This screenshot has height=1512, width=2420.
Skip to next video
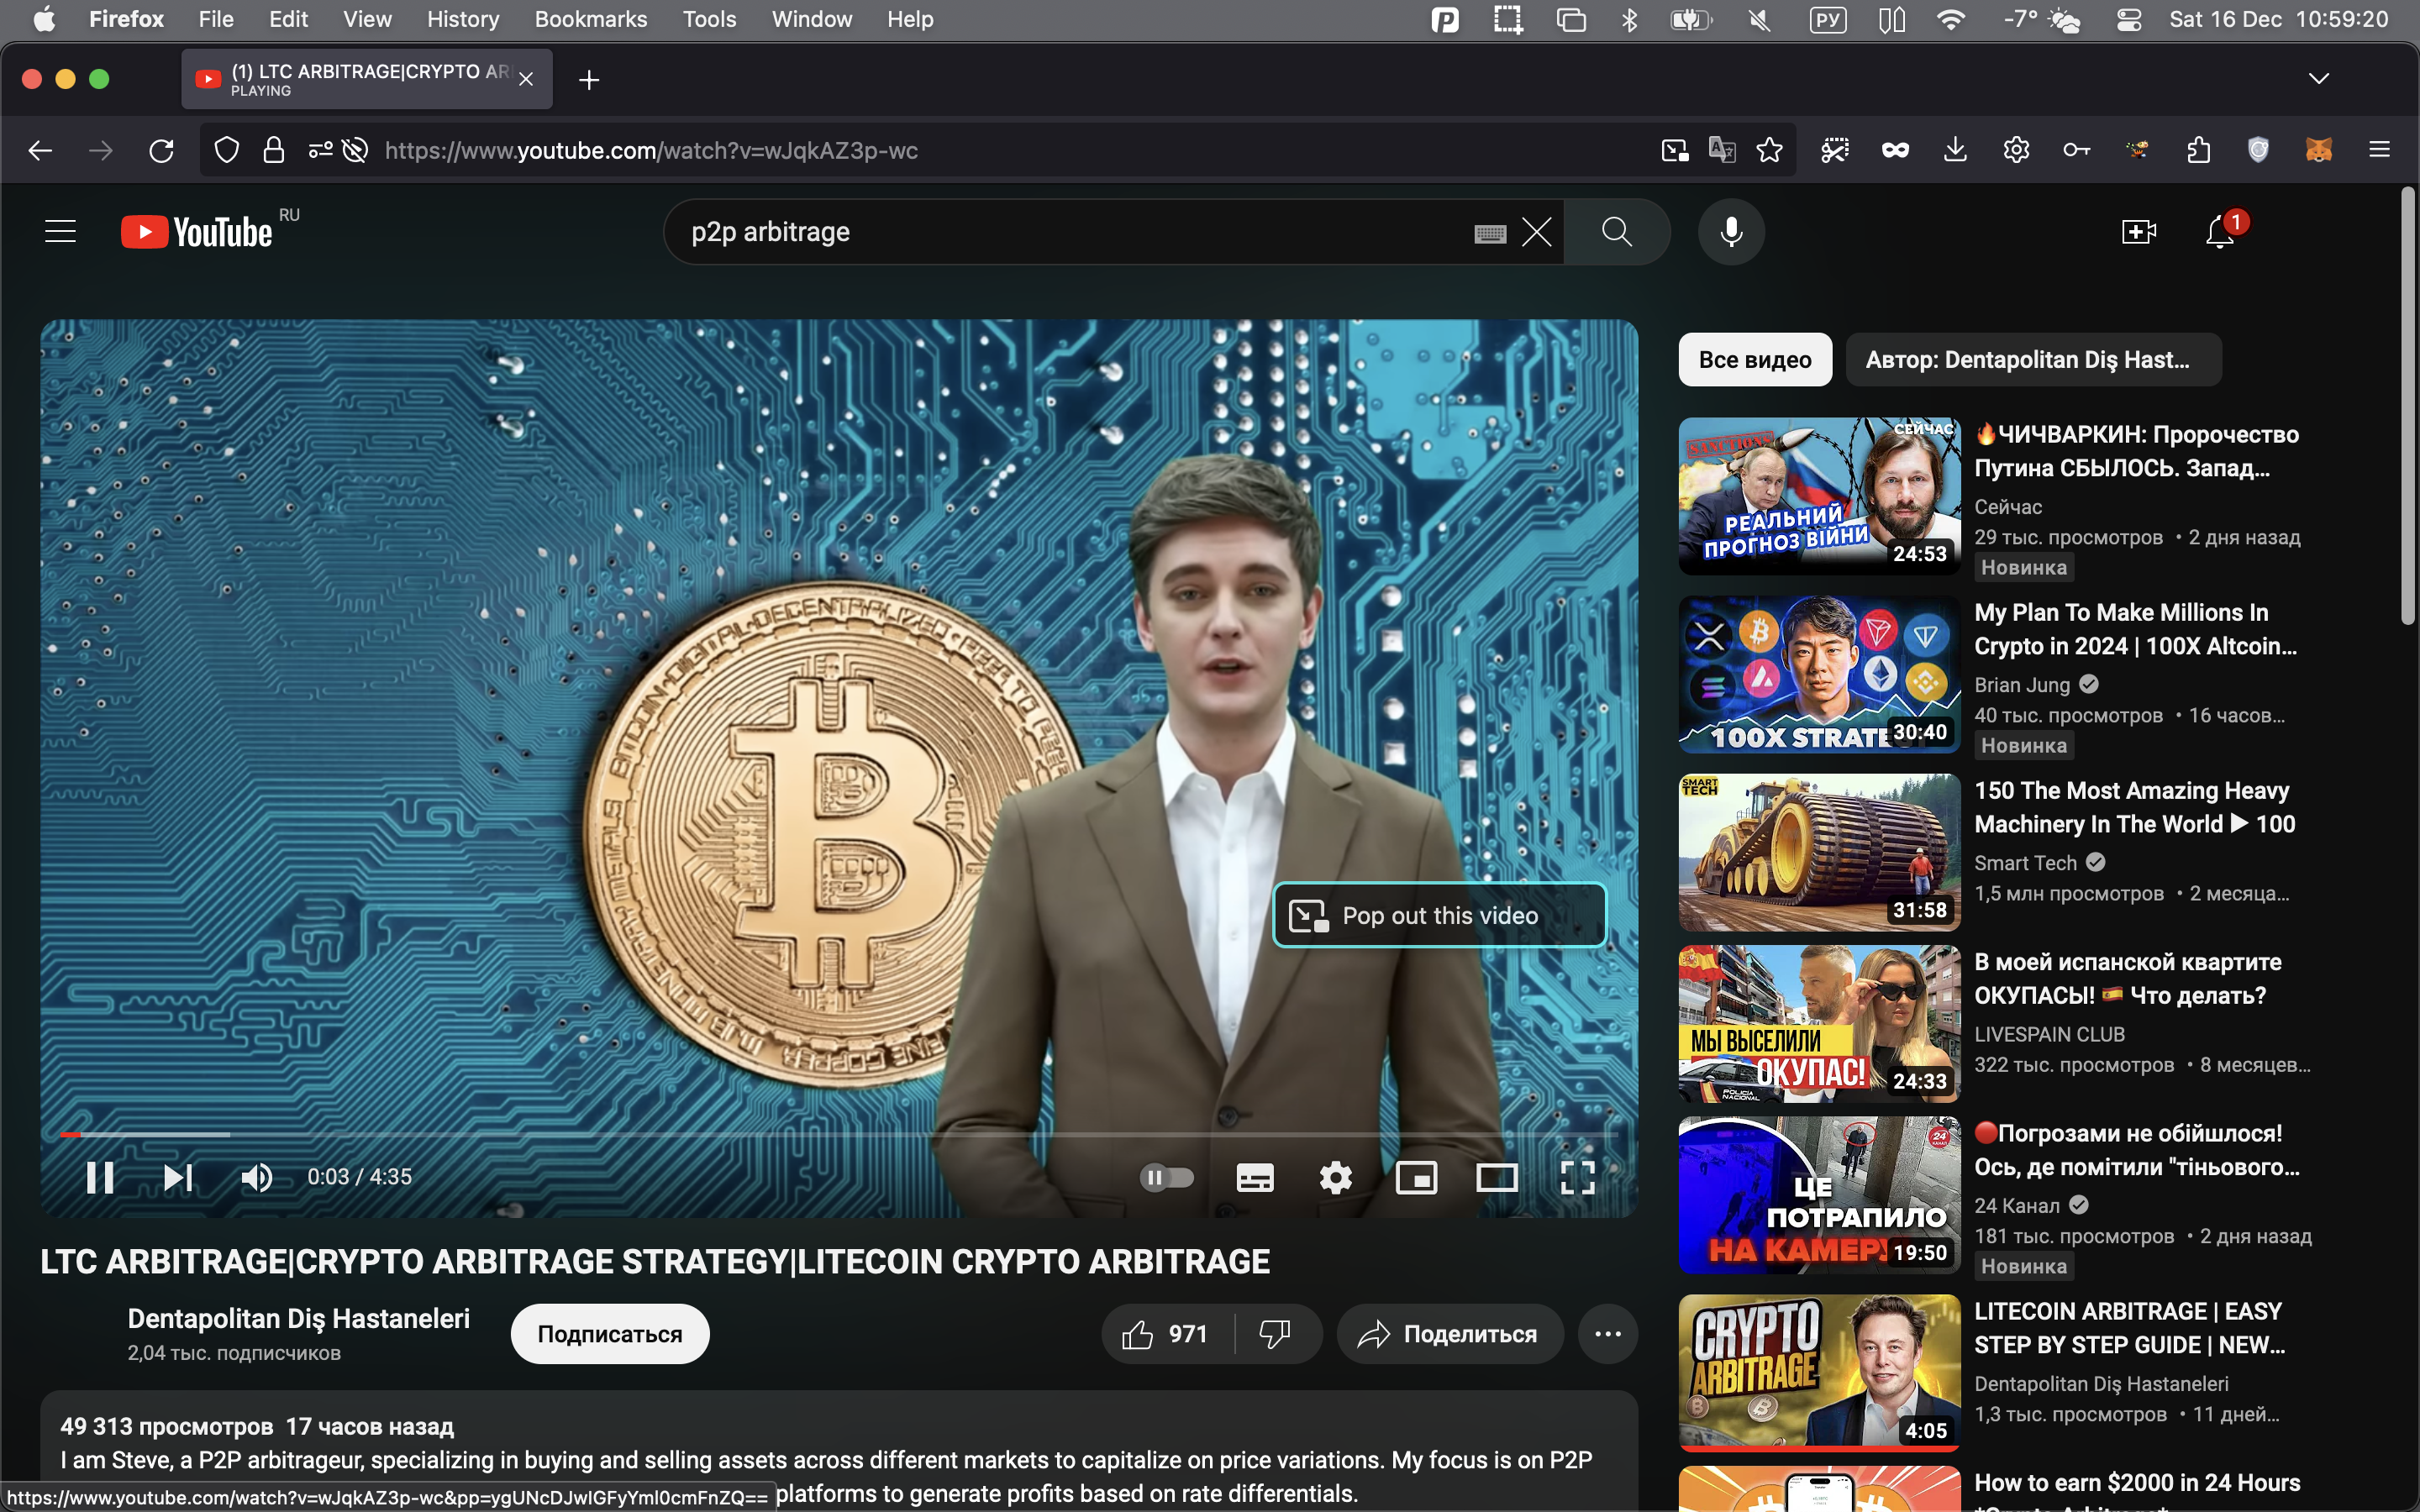(178, 1177)
